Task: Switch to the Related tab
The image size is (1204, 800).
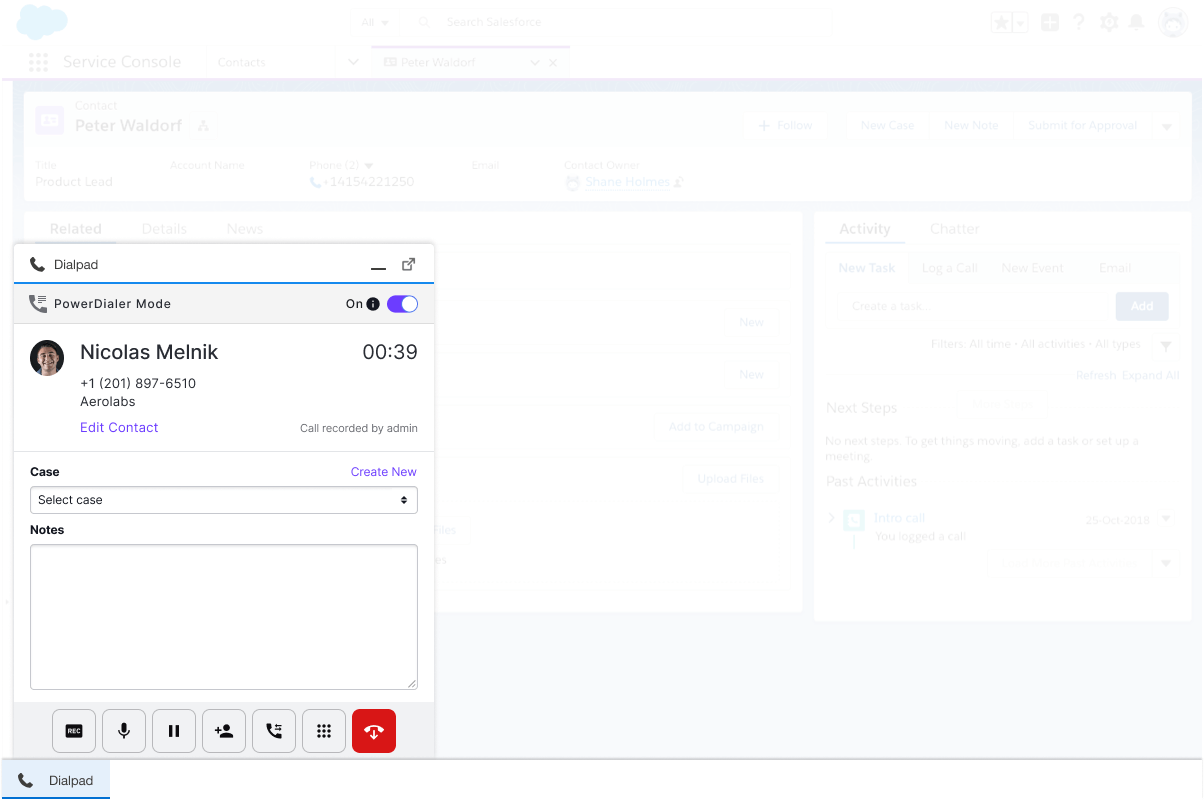Action: point(76,229)
